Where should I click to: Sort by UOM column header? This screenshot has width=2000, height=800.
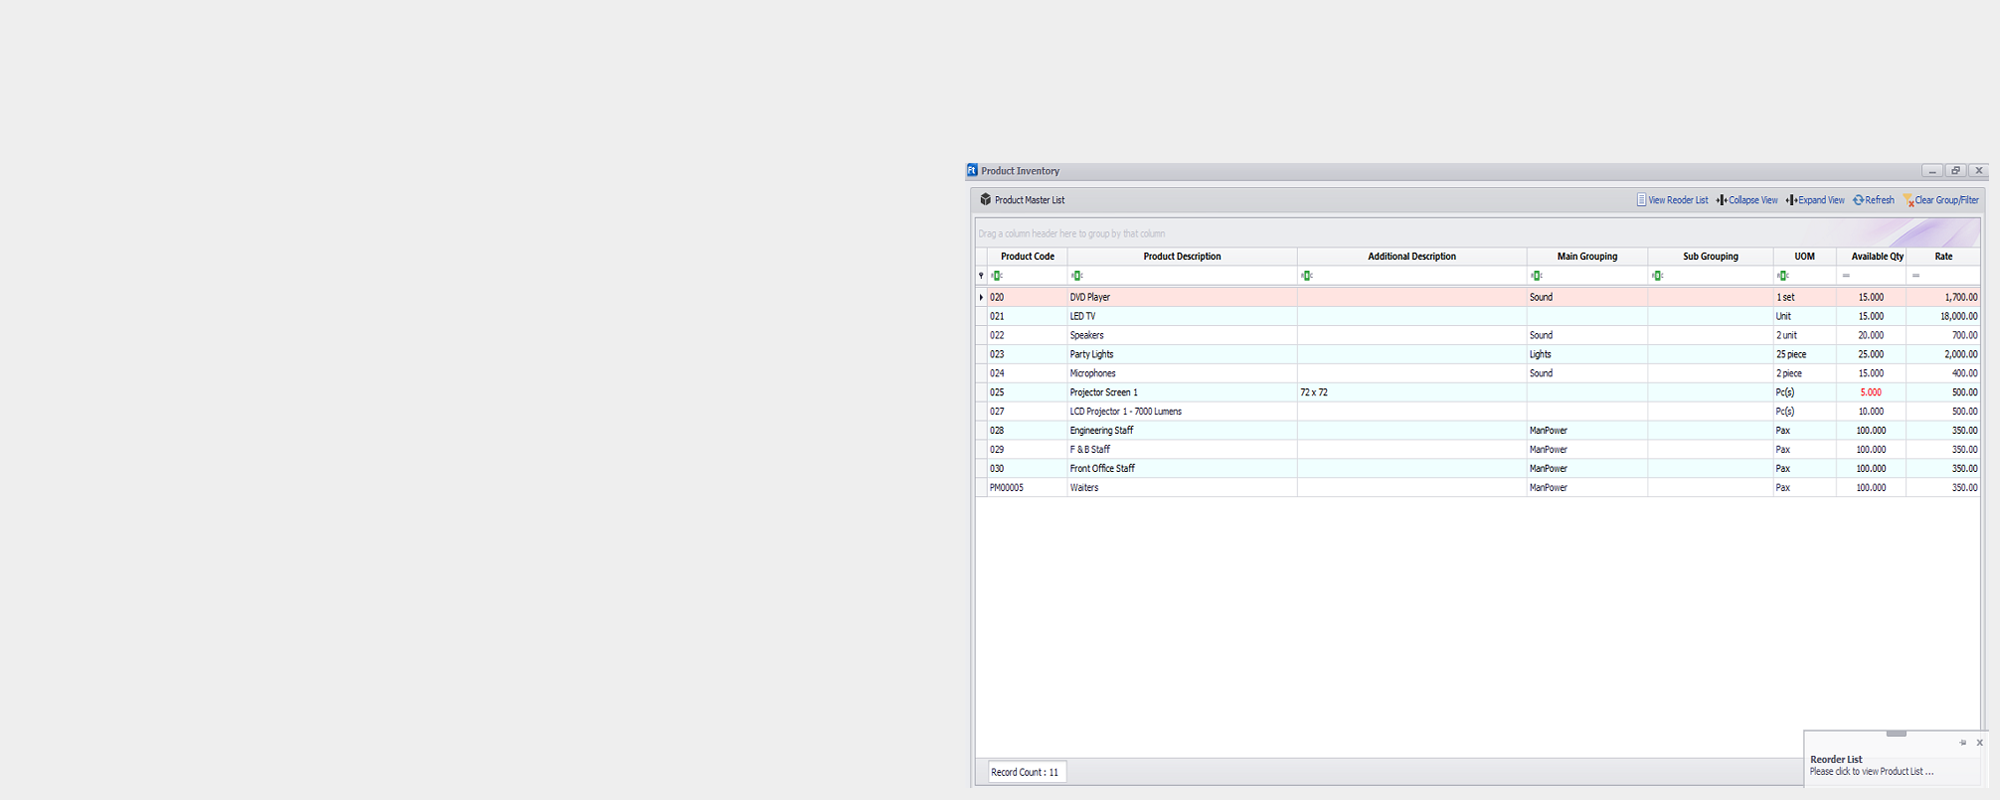[1805, 257]
